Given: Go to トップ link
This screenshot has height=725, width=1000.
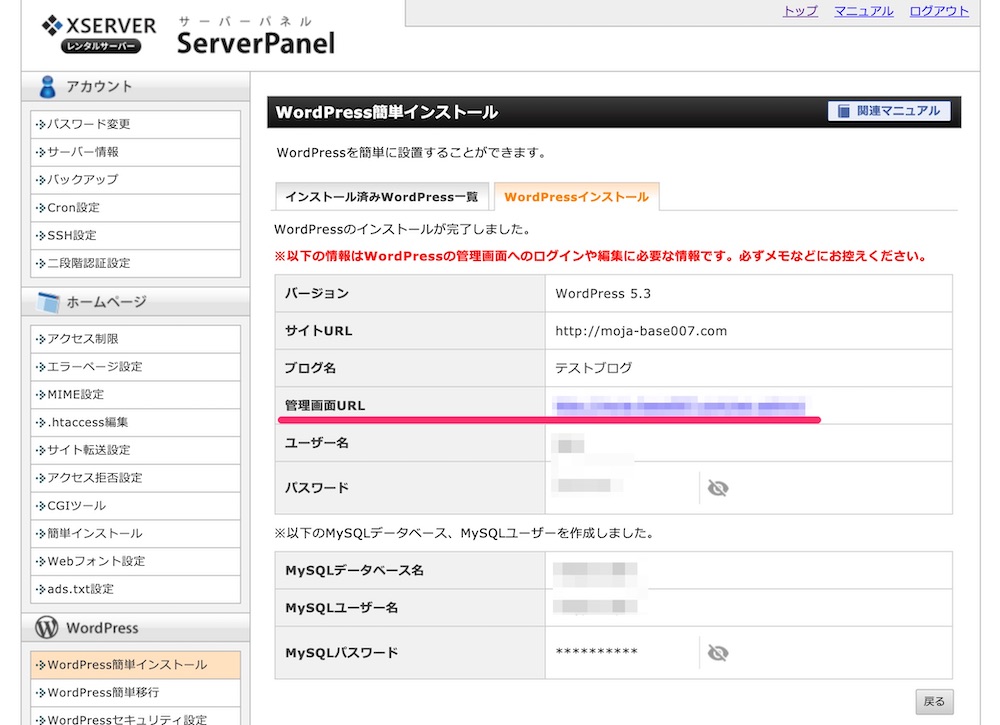Looking at the screenshot, I should point(800,11).
